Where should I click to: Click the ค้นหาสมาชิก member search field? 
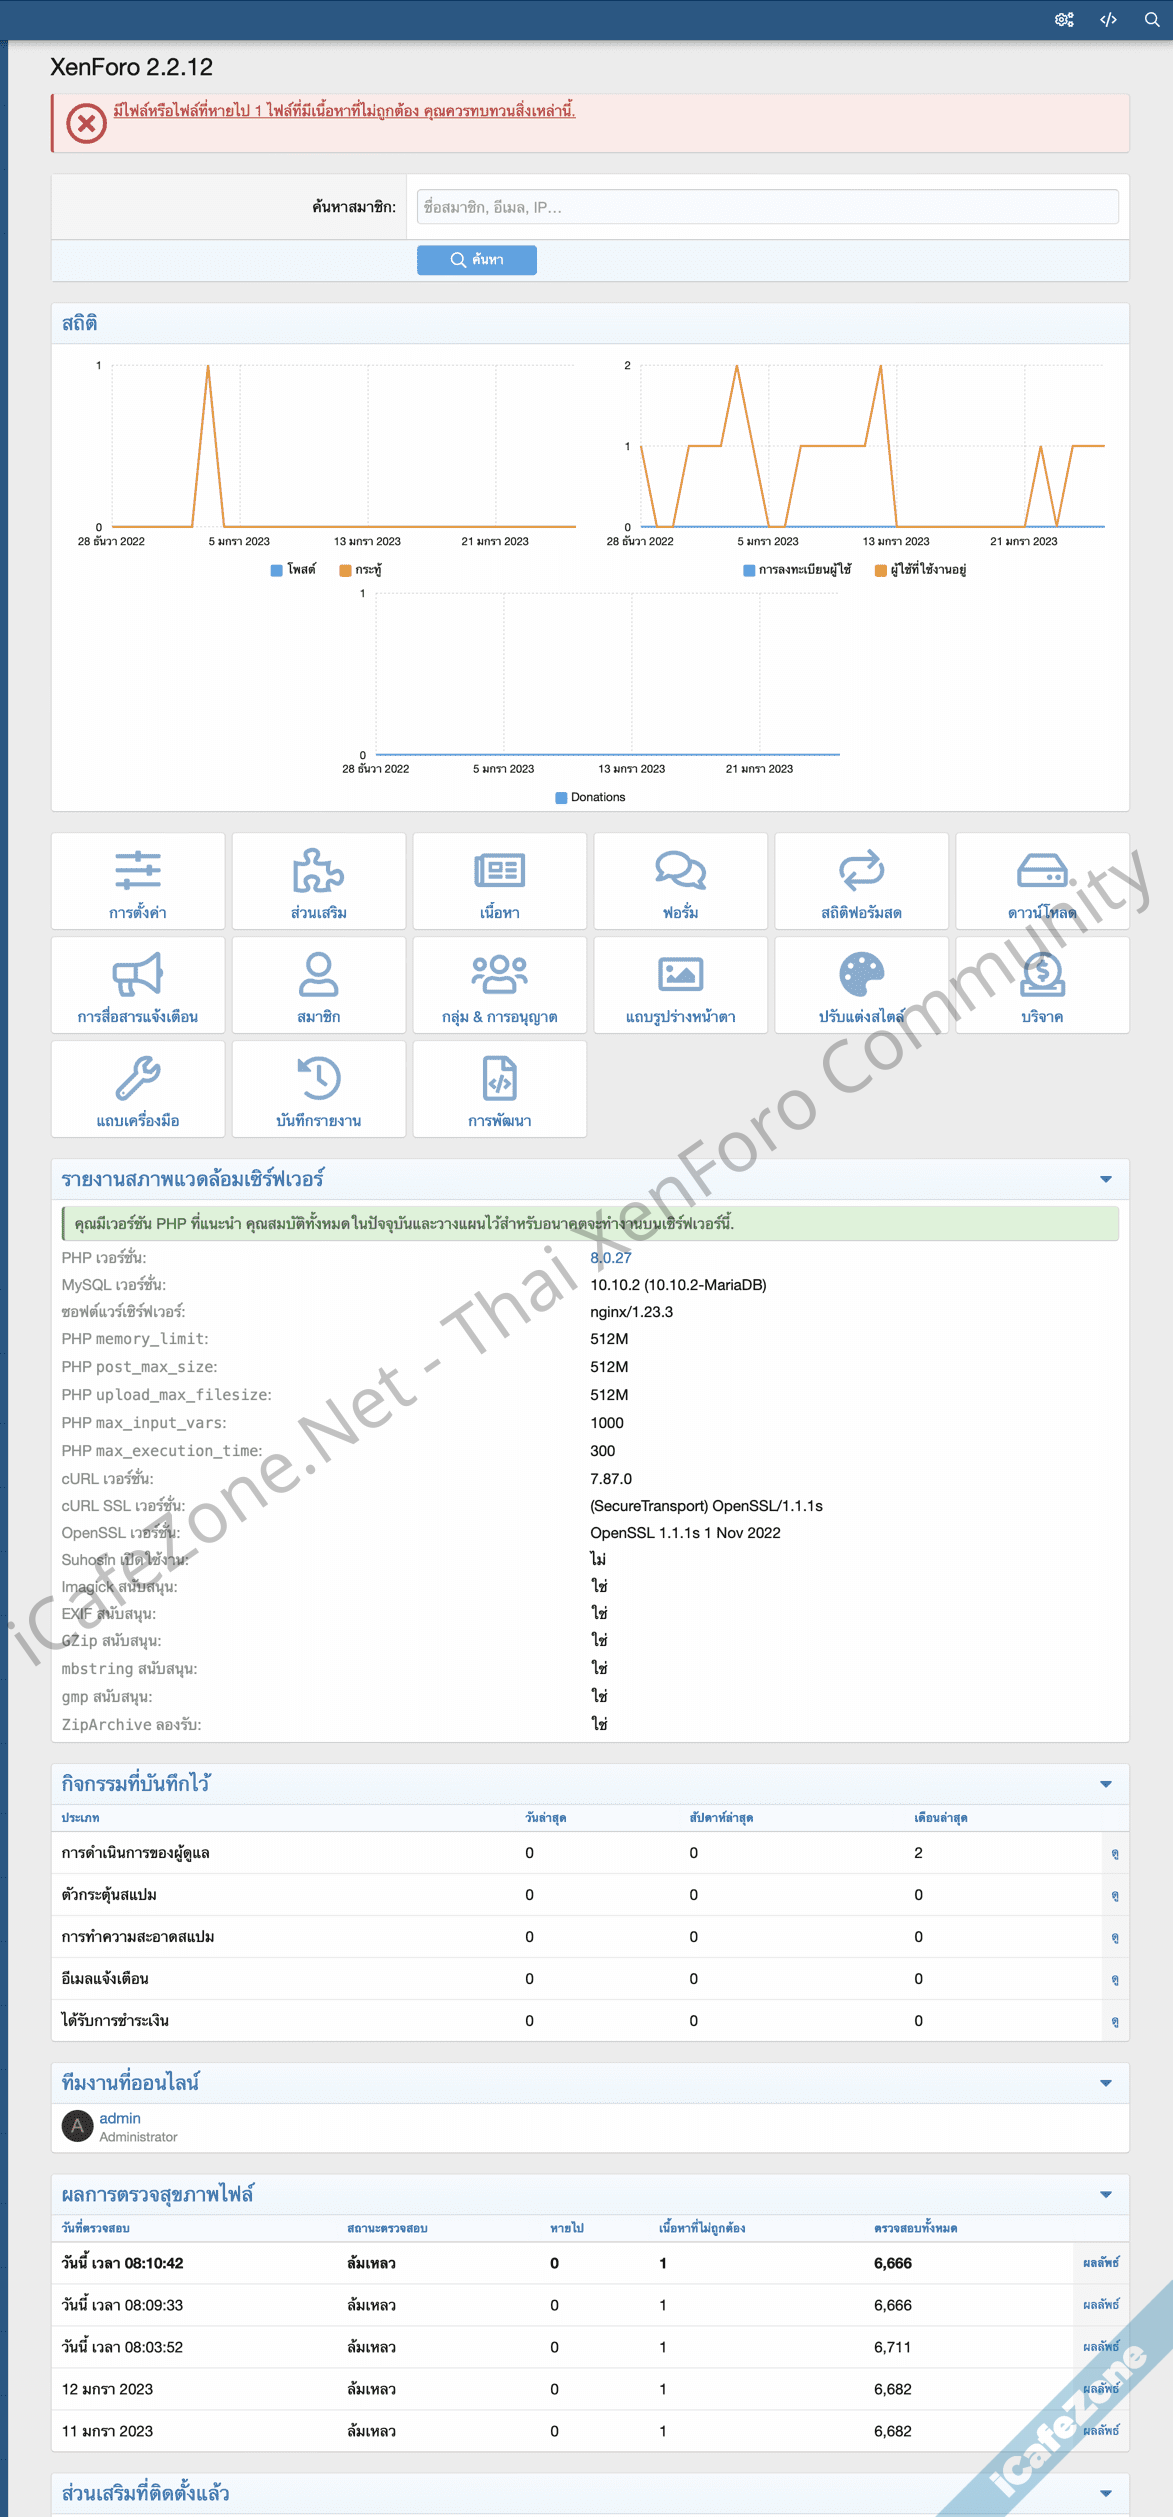click(x=767, y=207)
